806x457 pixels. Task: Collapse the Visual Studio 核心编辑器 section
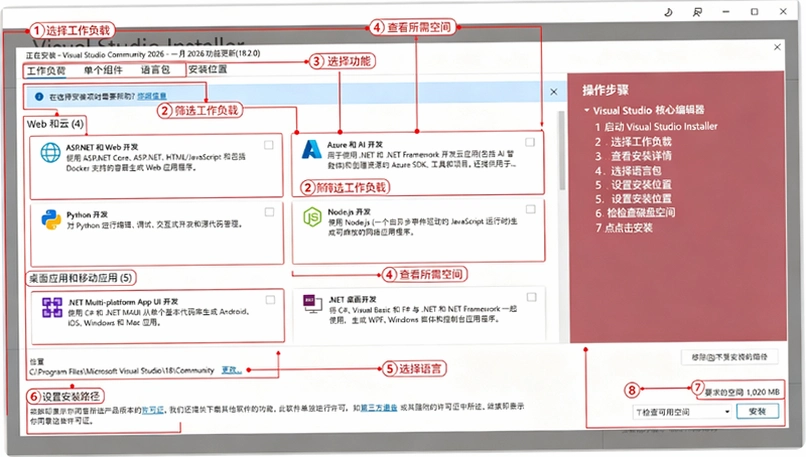[587, 110]
